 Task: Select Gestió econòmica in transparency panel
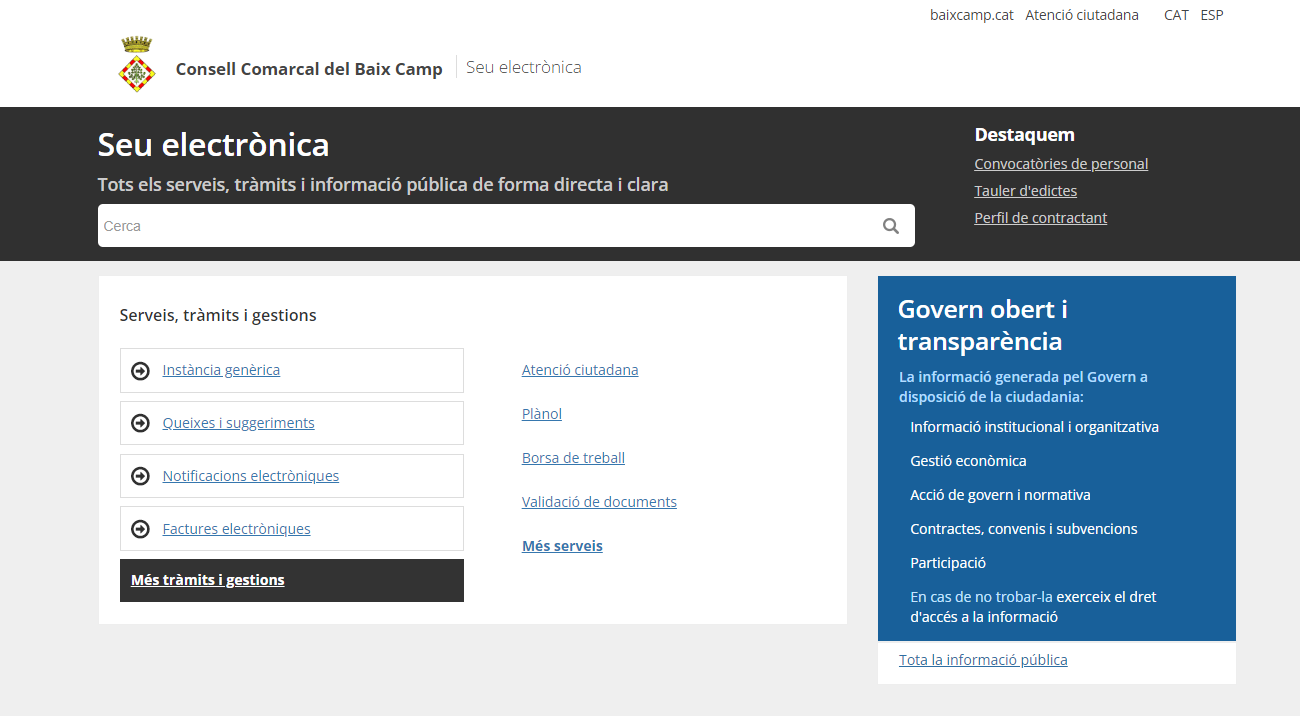pos(968,461)
